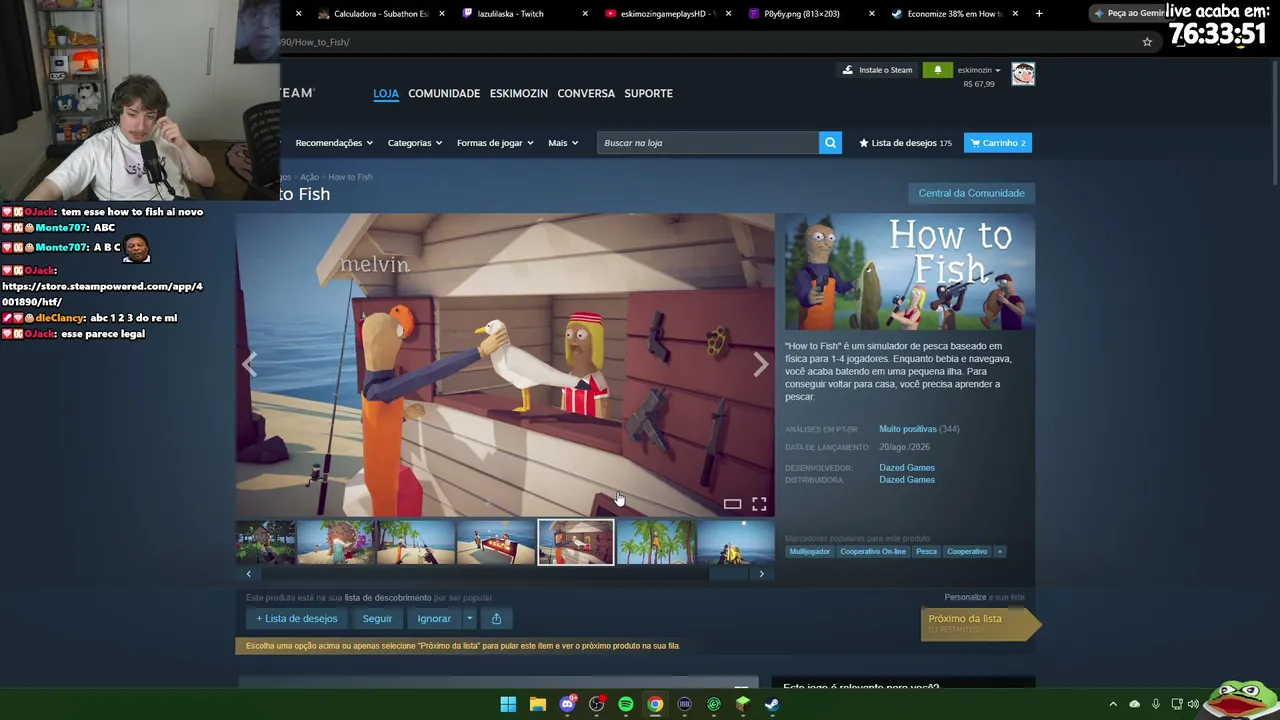Show previous screenshot with left arrow
1280x720 pixels.
click(x=249, y=365)
